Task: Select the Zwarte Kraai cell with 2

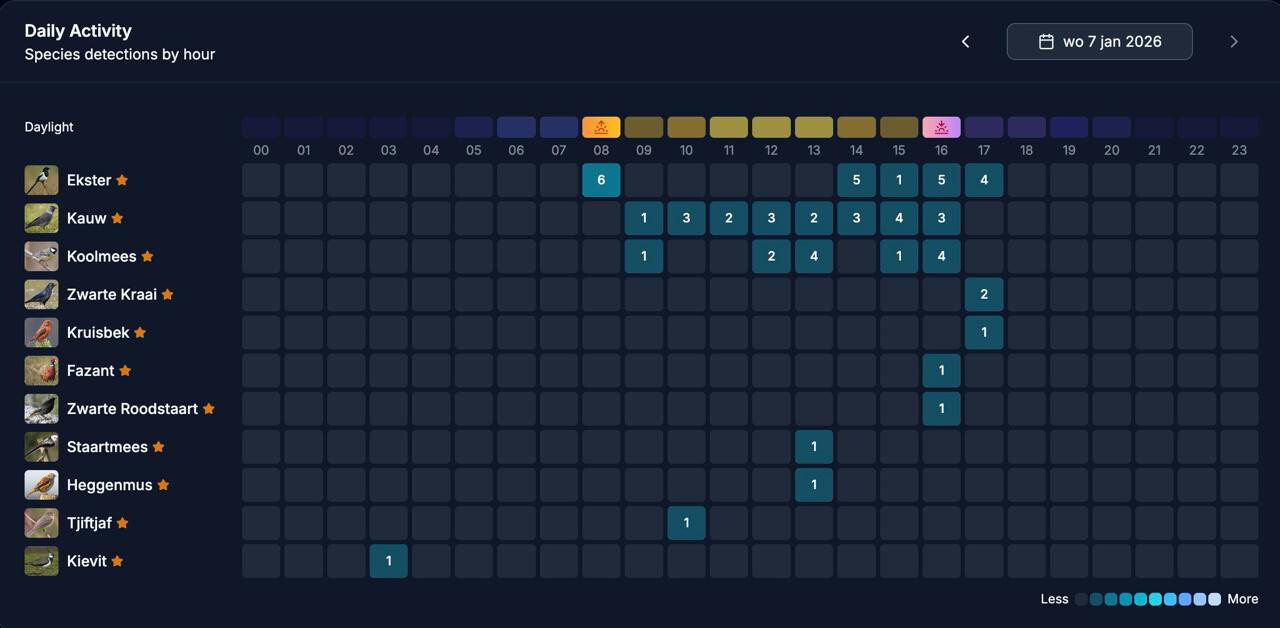Action: click(x=984, y=295)
